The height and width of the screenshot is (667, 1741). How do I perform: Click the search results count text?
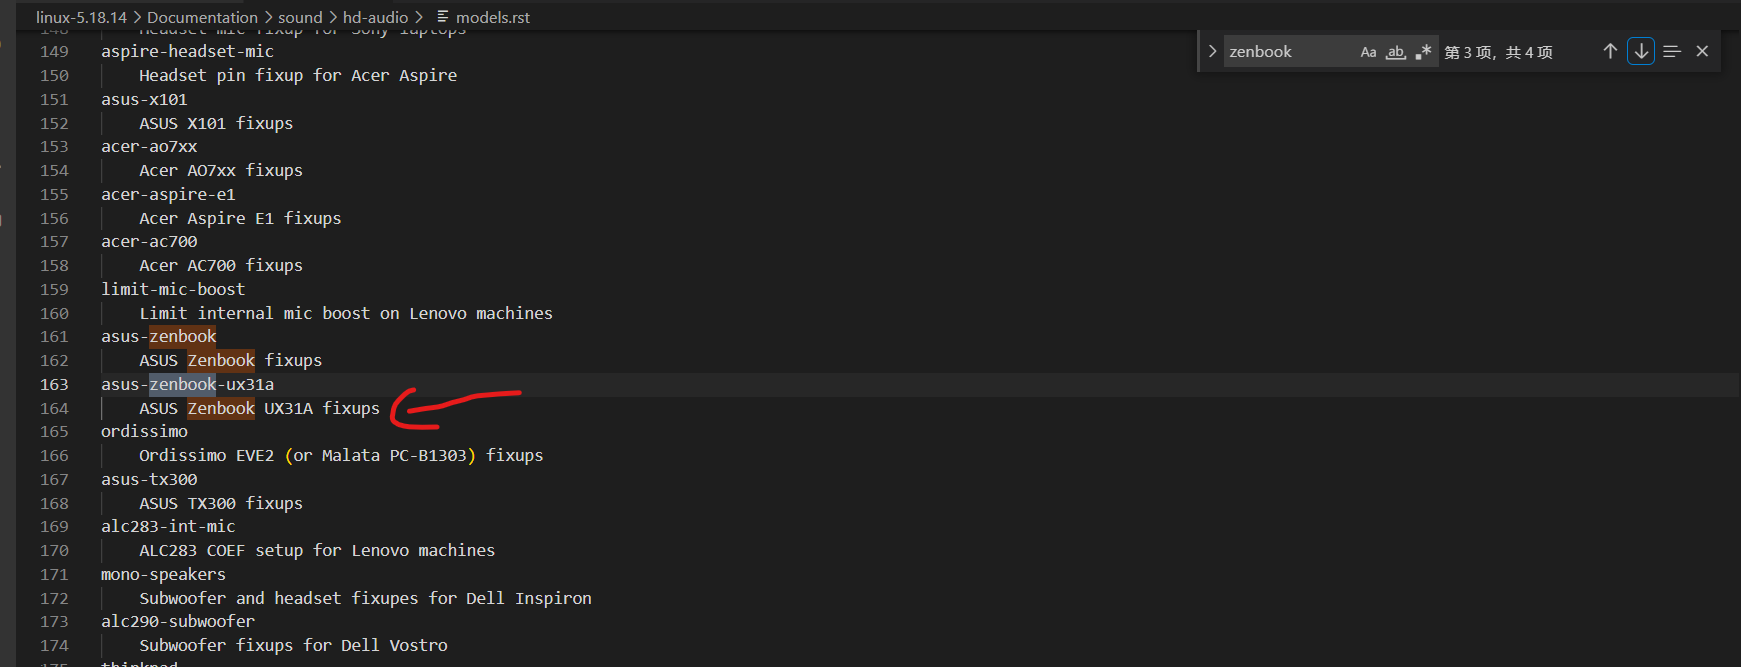[x=1498, y=52]
